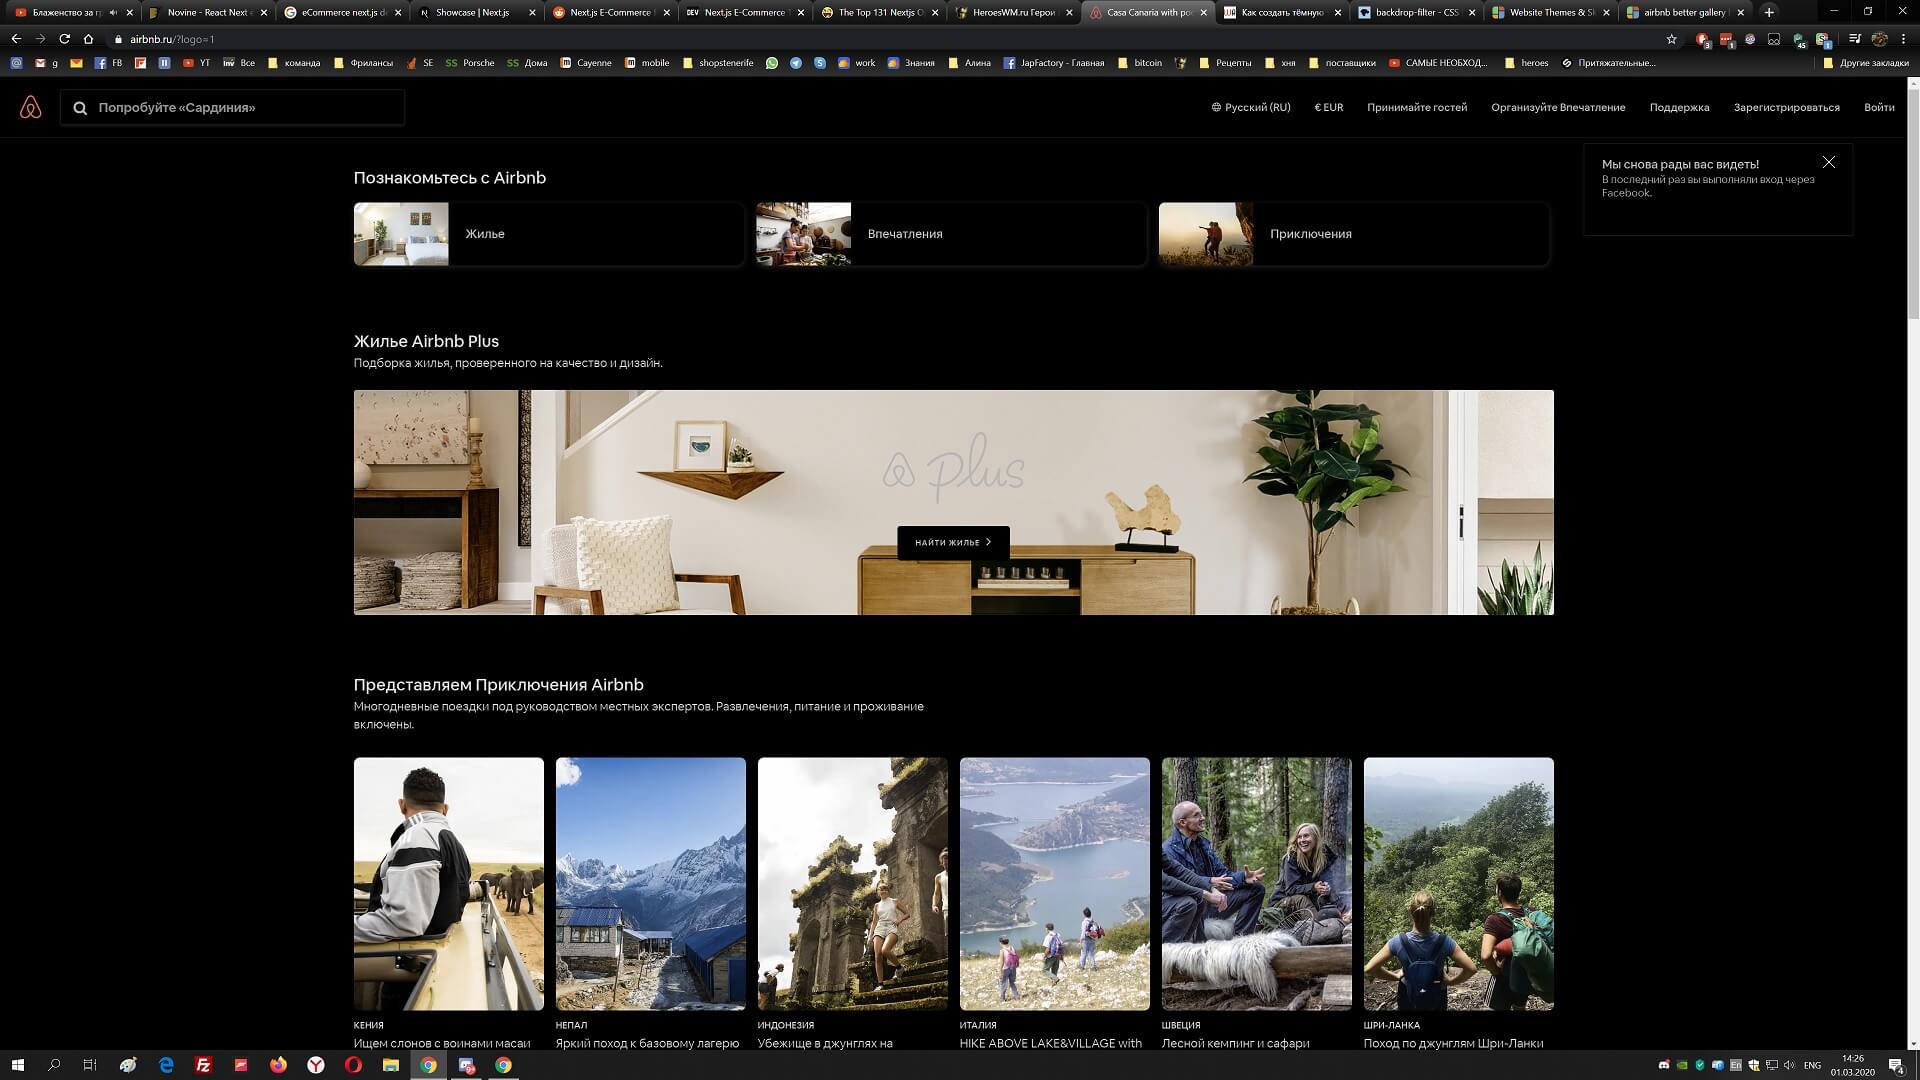The width and height of the screenshot is (1920, 1080).
Task: Expand the команда bookmarks folder
Action: coord(294,62)
